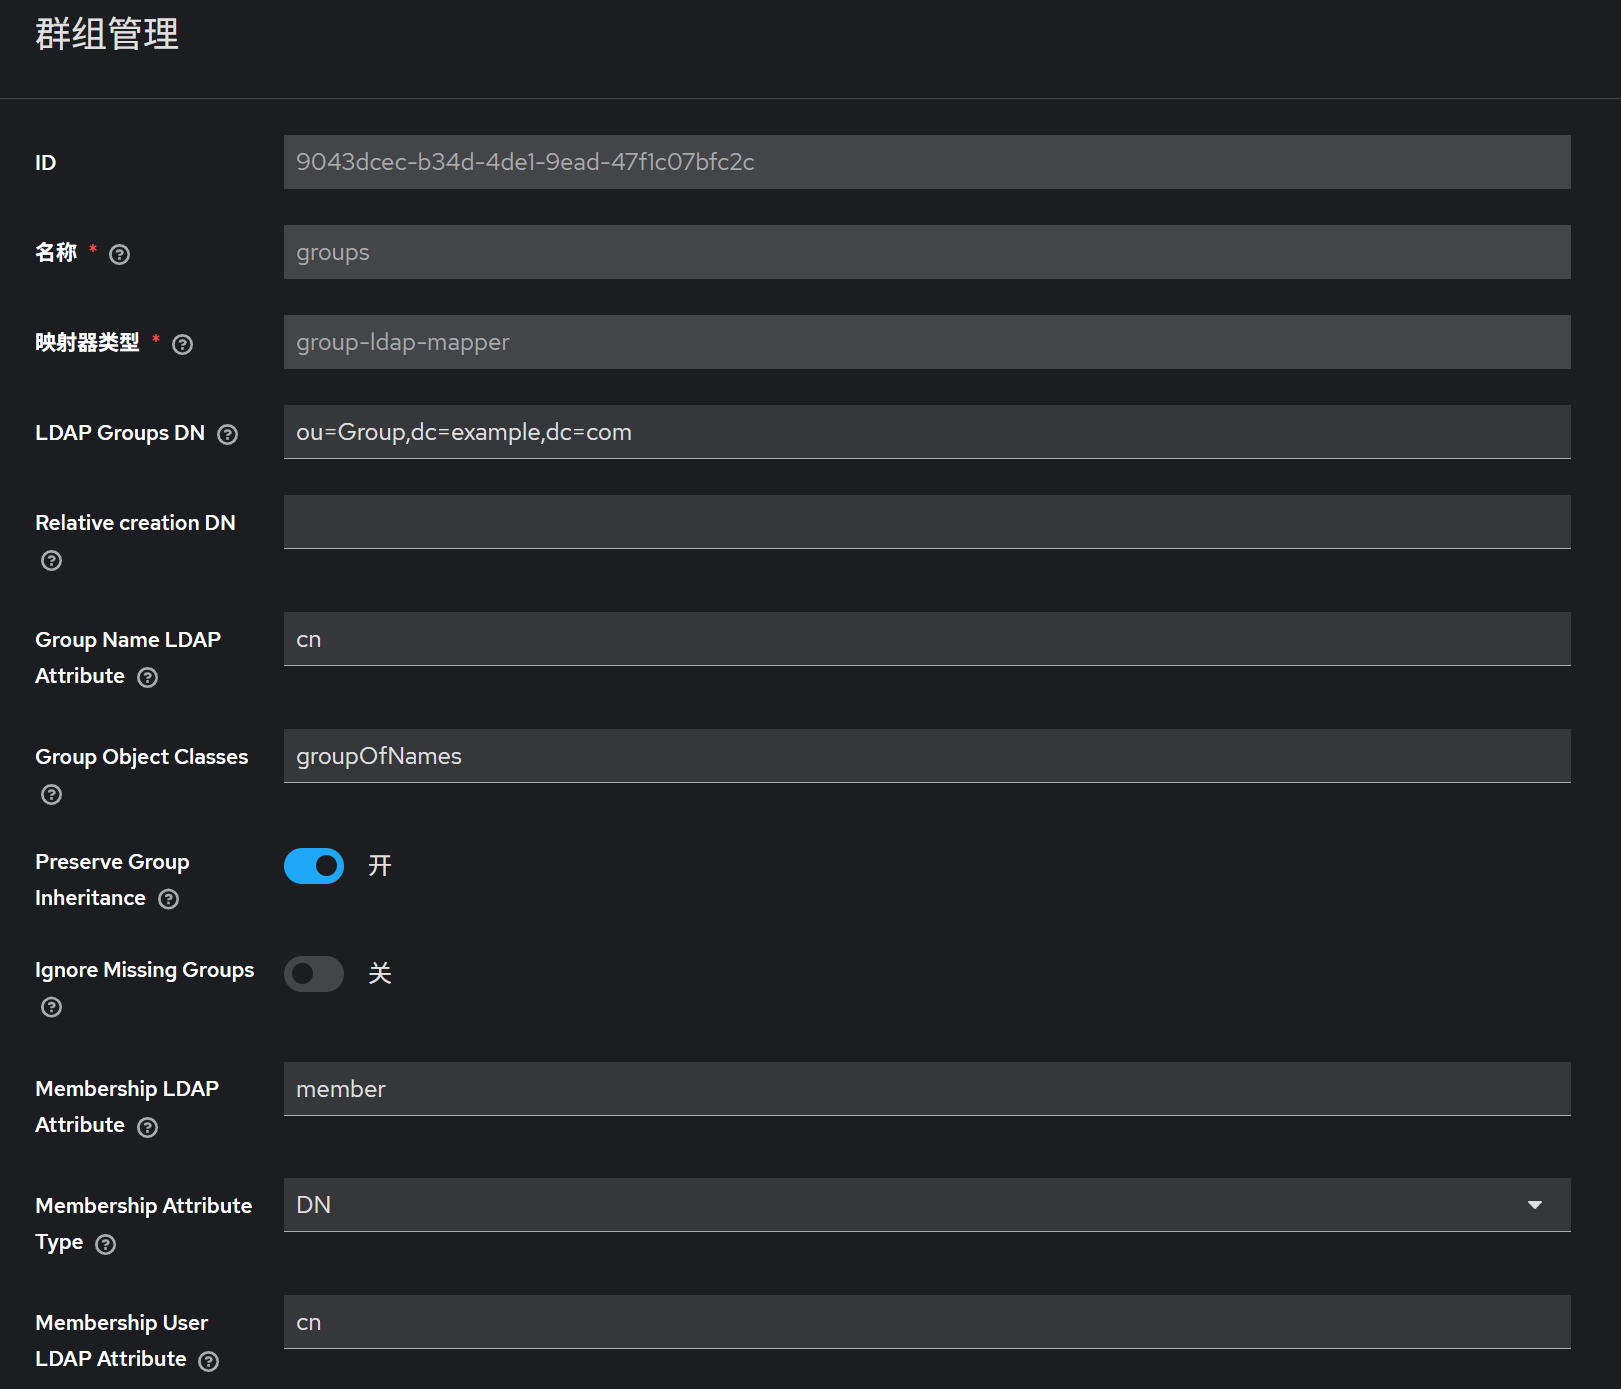
Task: Show help for Preserve Group Inheritance
Action: pos(168,900)
